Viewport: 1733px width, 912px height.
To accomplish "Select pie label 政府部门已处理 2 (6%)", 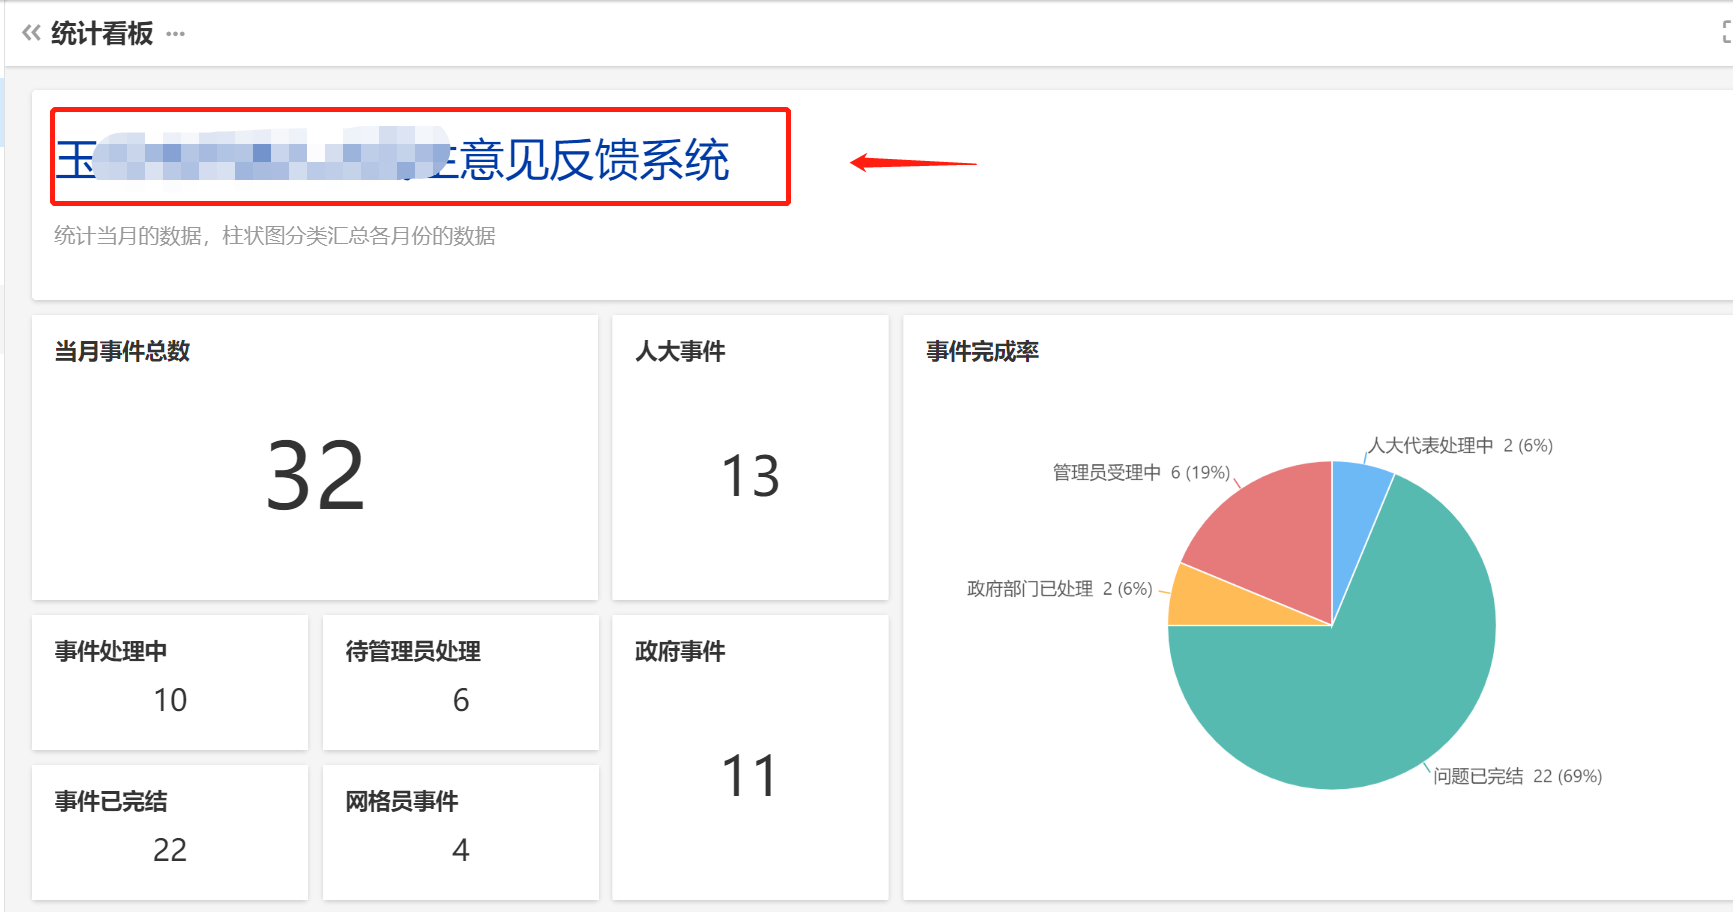I will (1060, 589).
